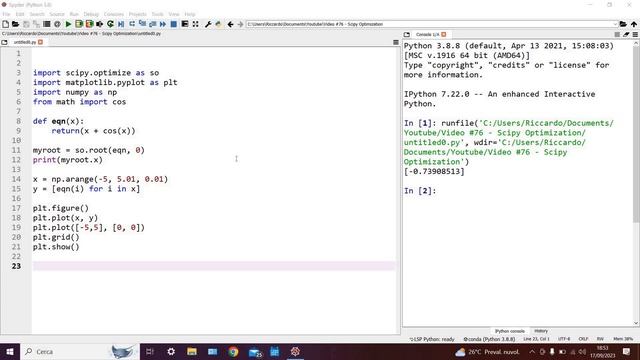Start debugging the file
Screen dimensions: 640x360
click(x=121, y=24)
